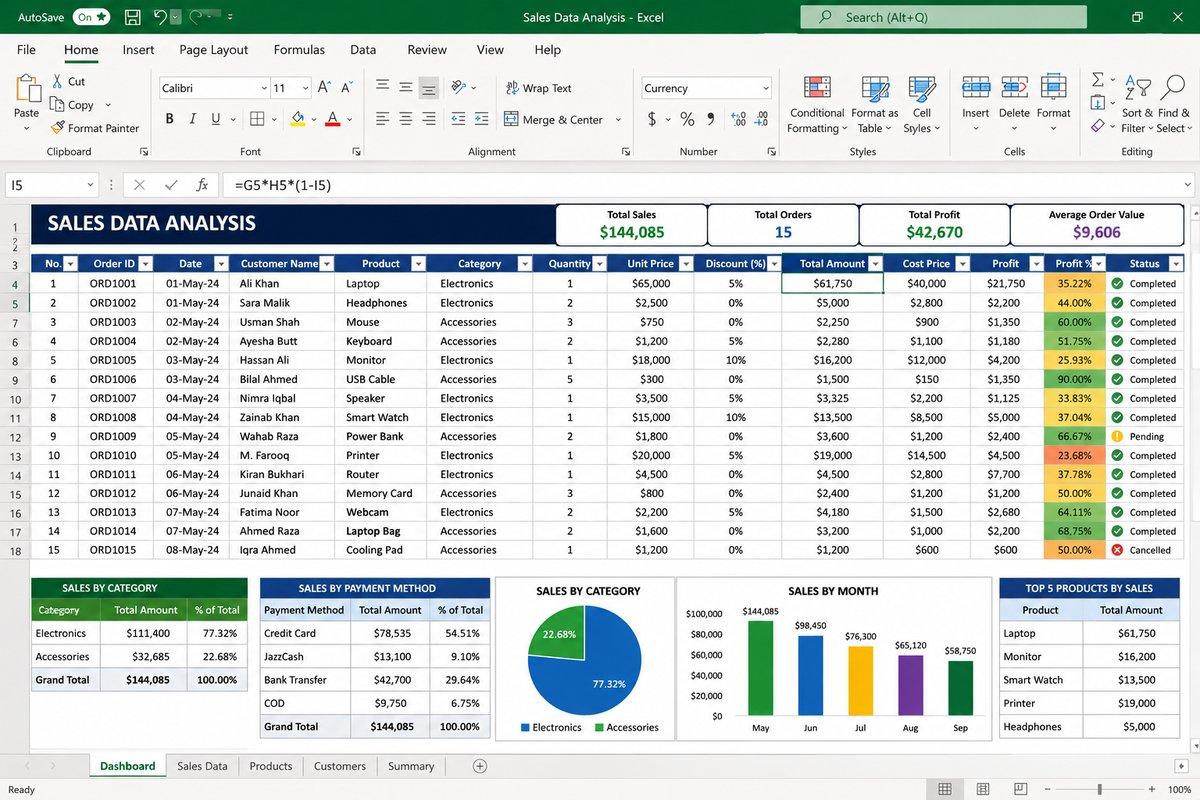Click the Insert Function fx icon
The width and height of the screenshot is (1200, 800).
tap(202, 185)
